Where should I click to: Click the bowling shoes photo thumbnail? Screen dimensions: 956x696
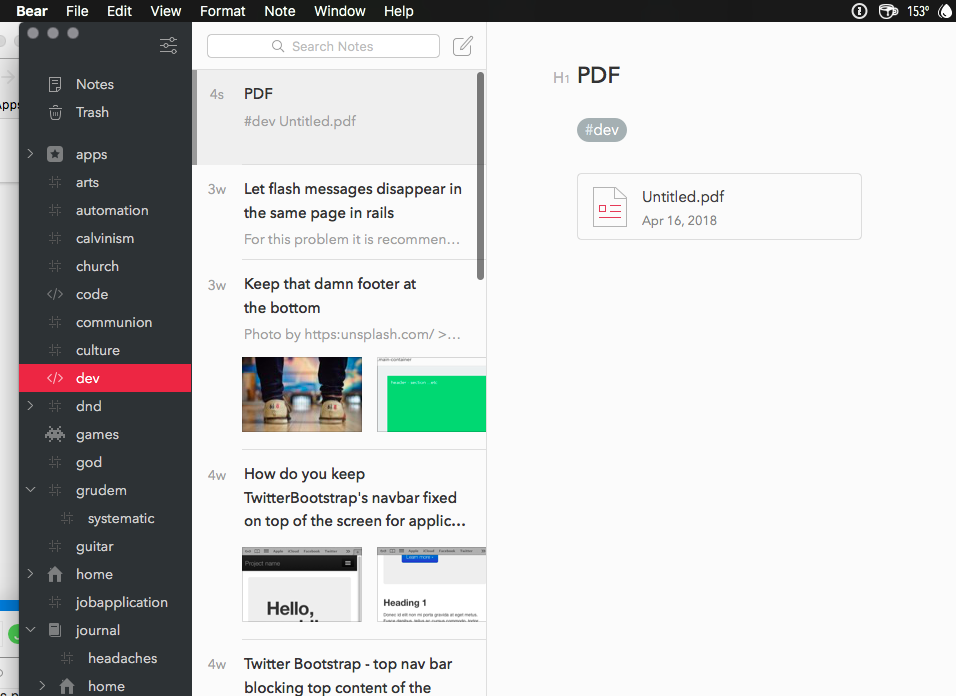pyautogui.click(x=302, y=394)
